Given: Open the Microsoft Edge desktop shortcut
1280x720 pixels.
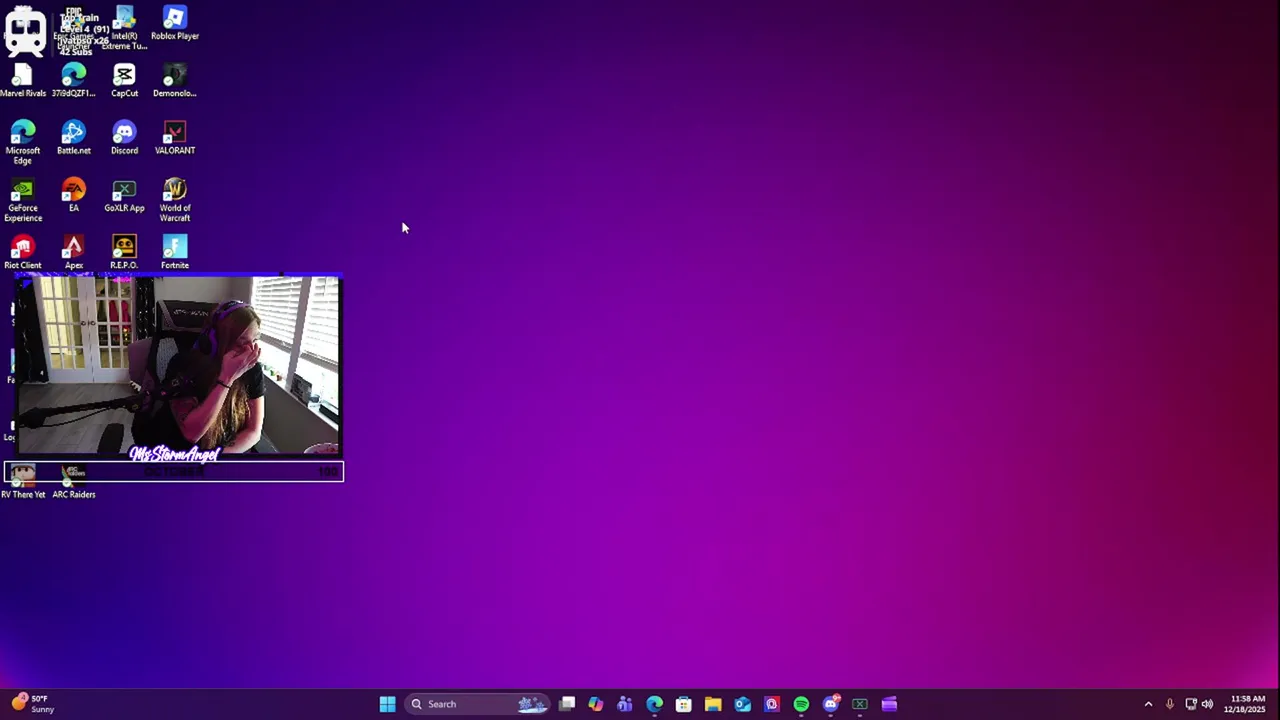Looking at the screenshot, I should tap(23, 143).
